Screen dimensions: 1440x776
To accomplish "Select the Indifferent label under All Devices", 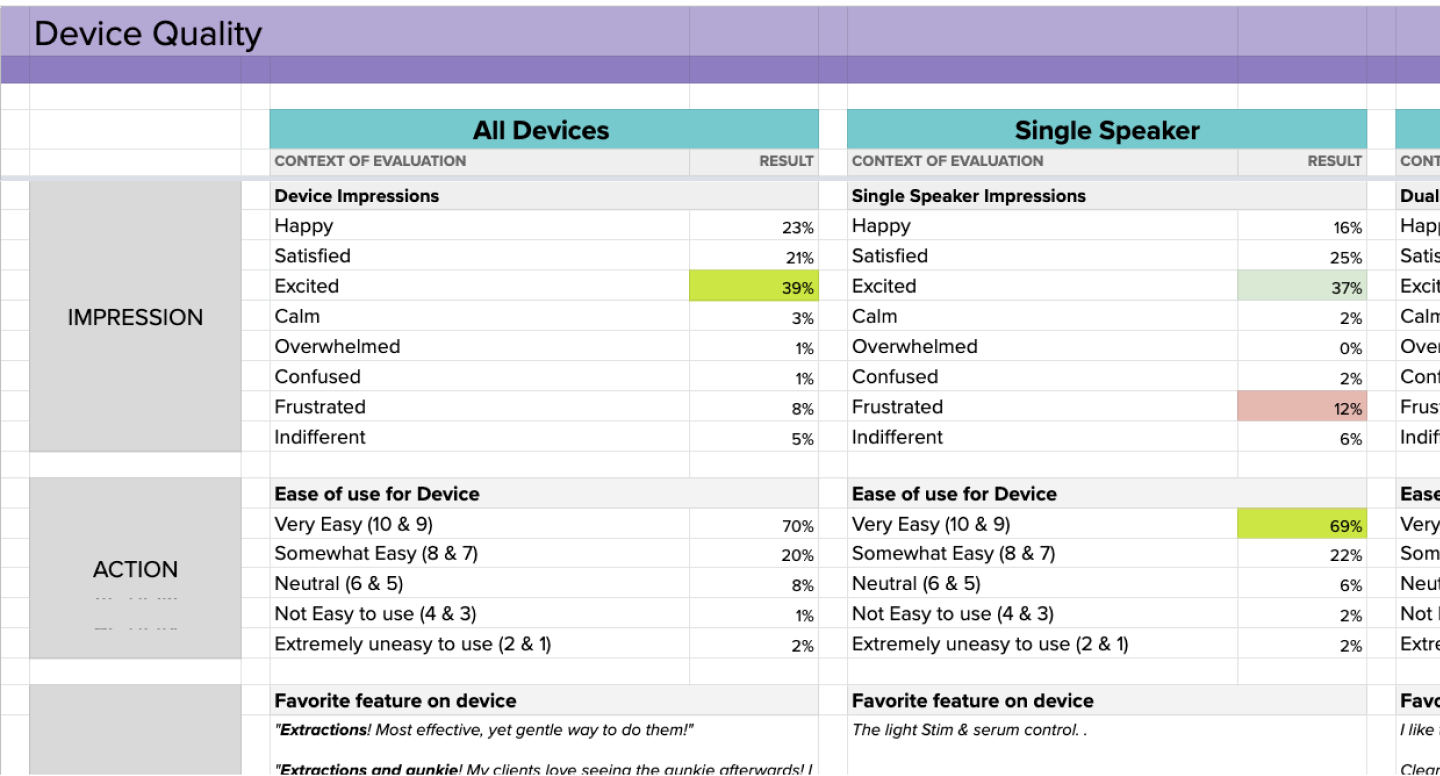I will pyautogui.click(x=320, y=437).
